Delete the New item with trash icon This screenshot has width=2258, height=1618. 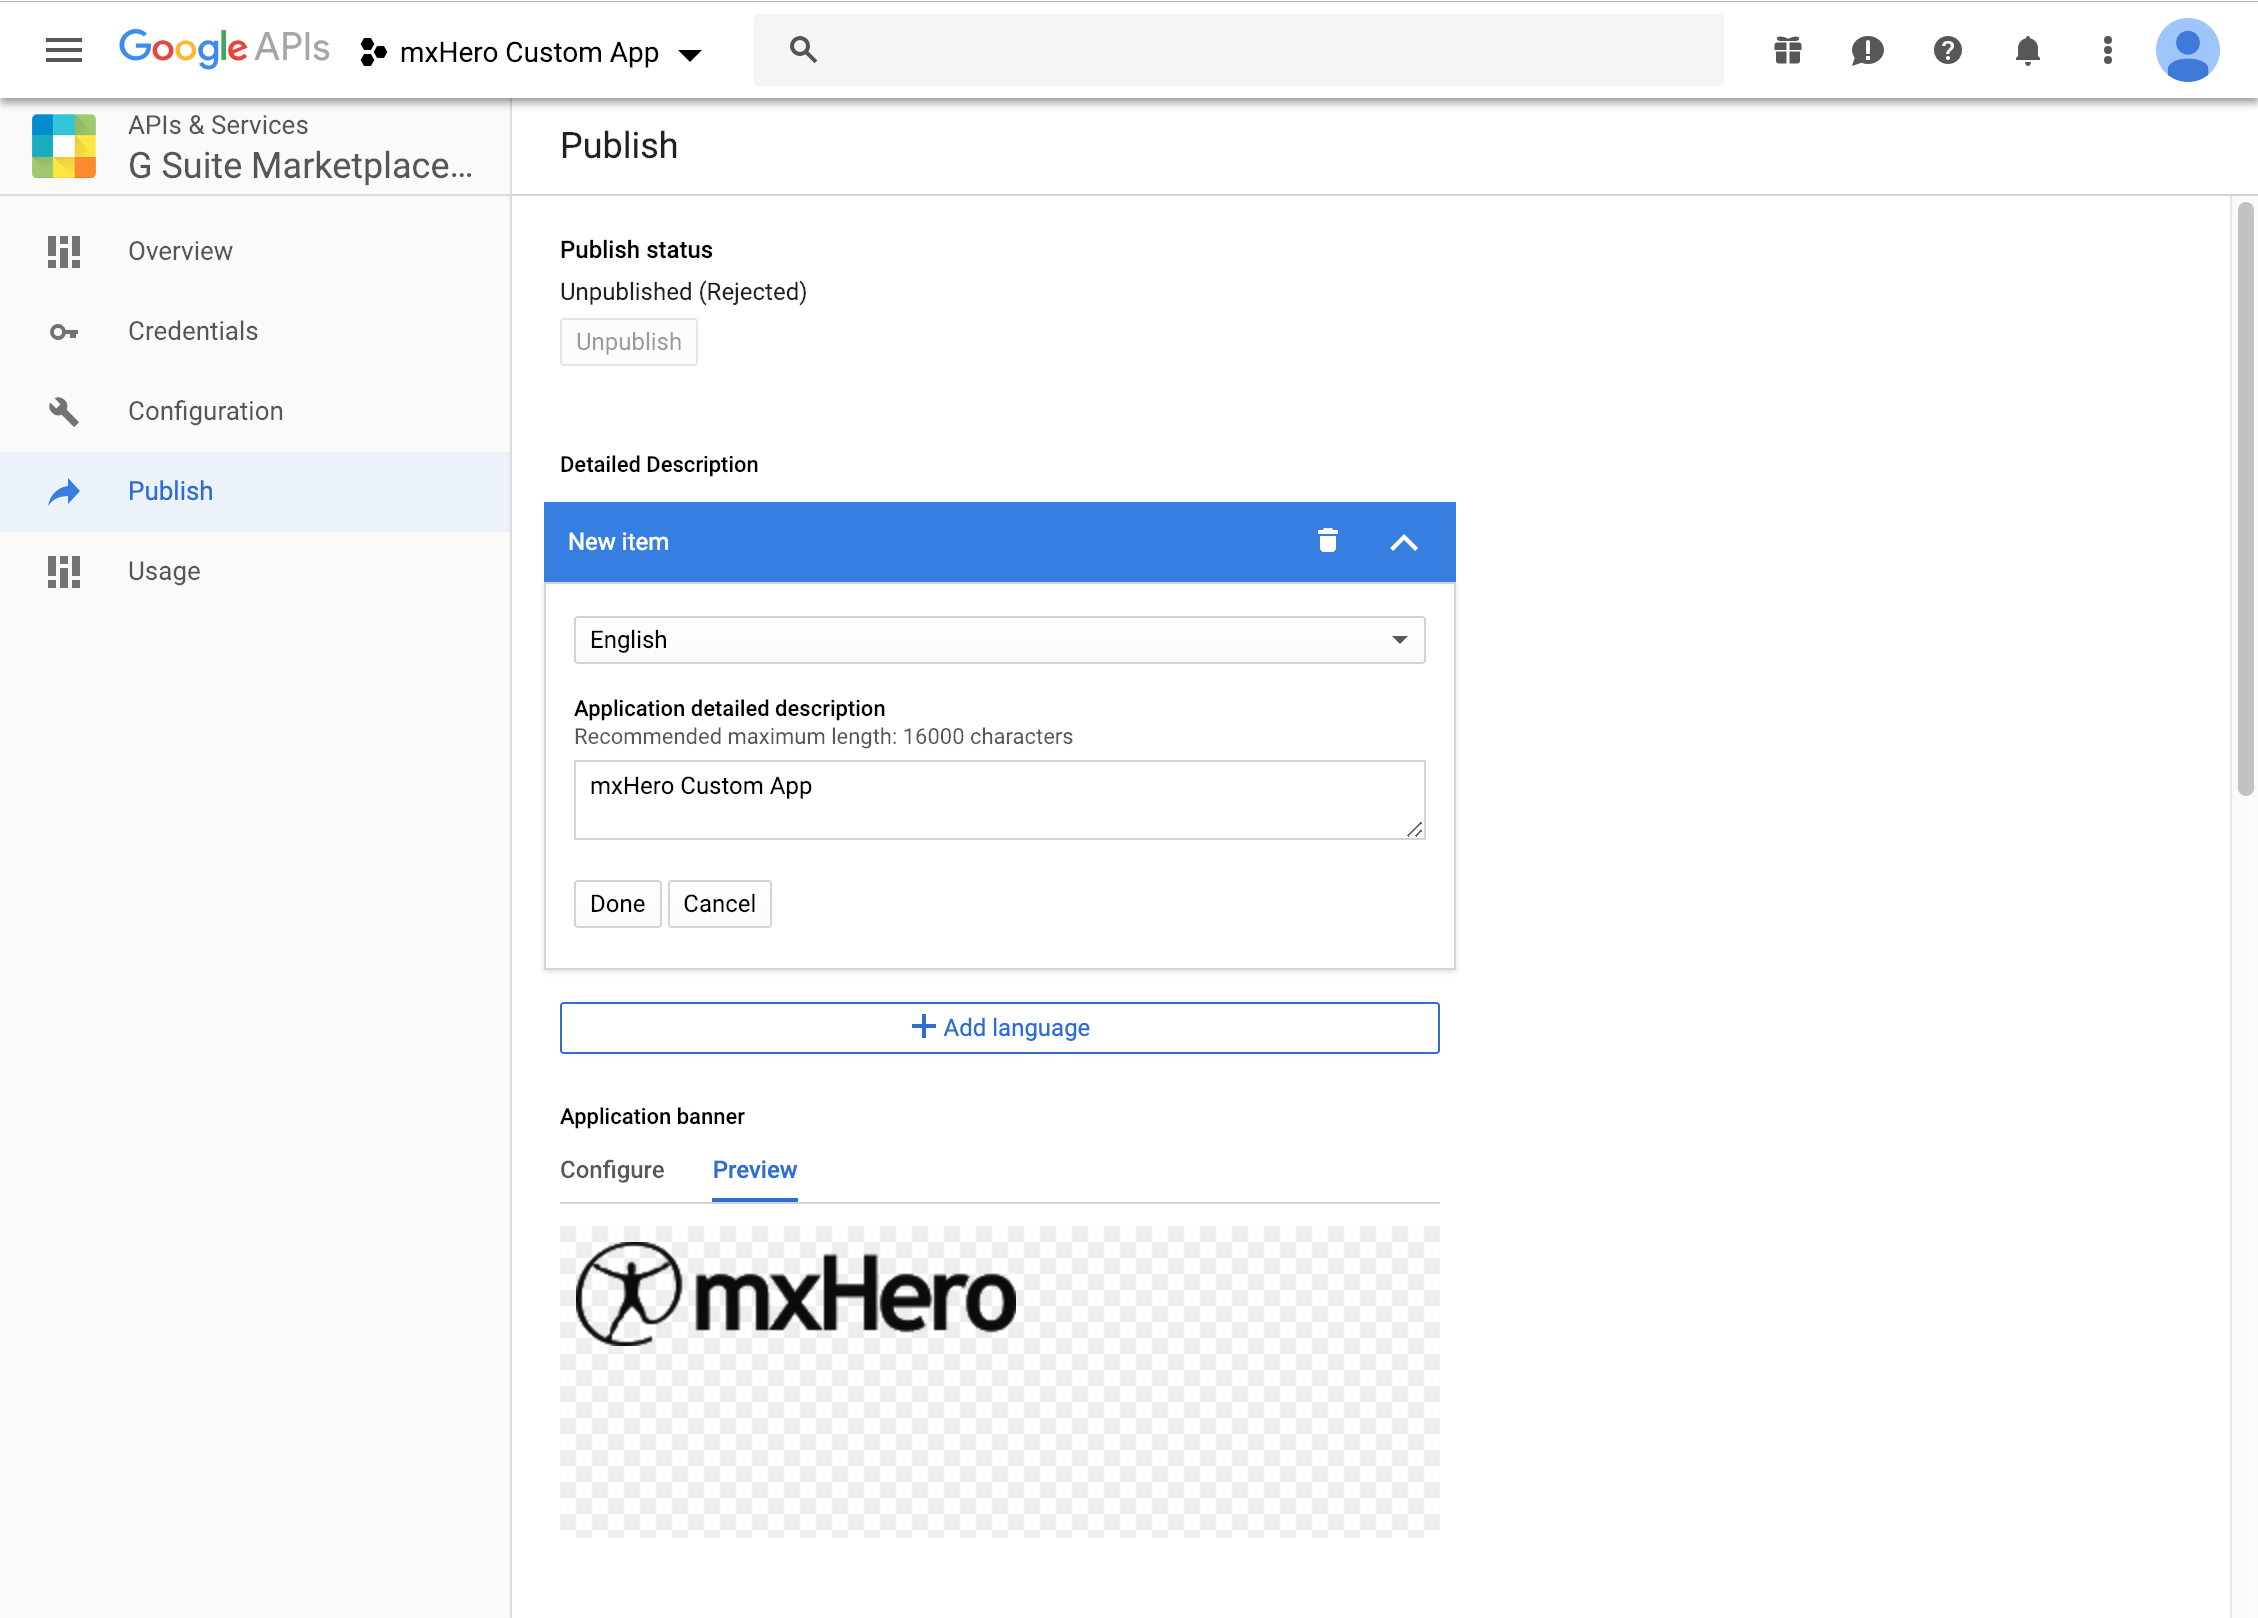click(1328, 540)
